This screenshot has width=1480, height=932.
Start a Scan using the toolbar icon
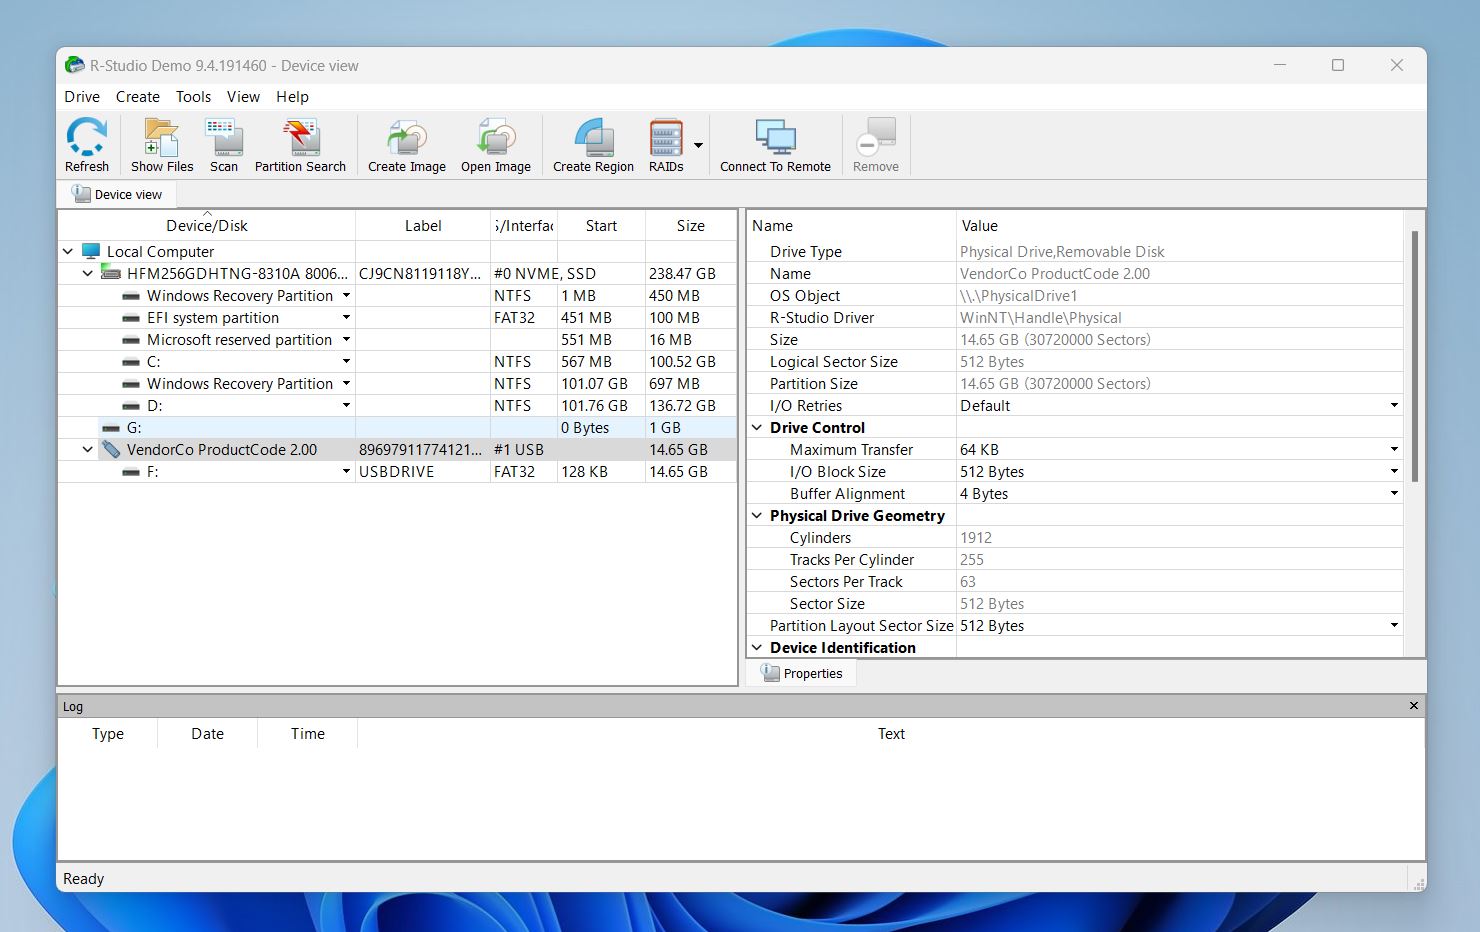(224, 145)
